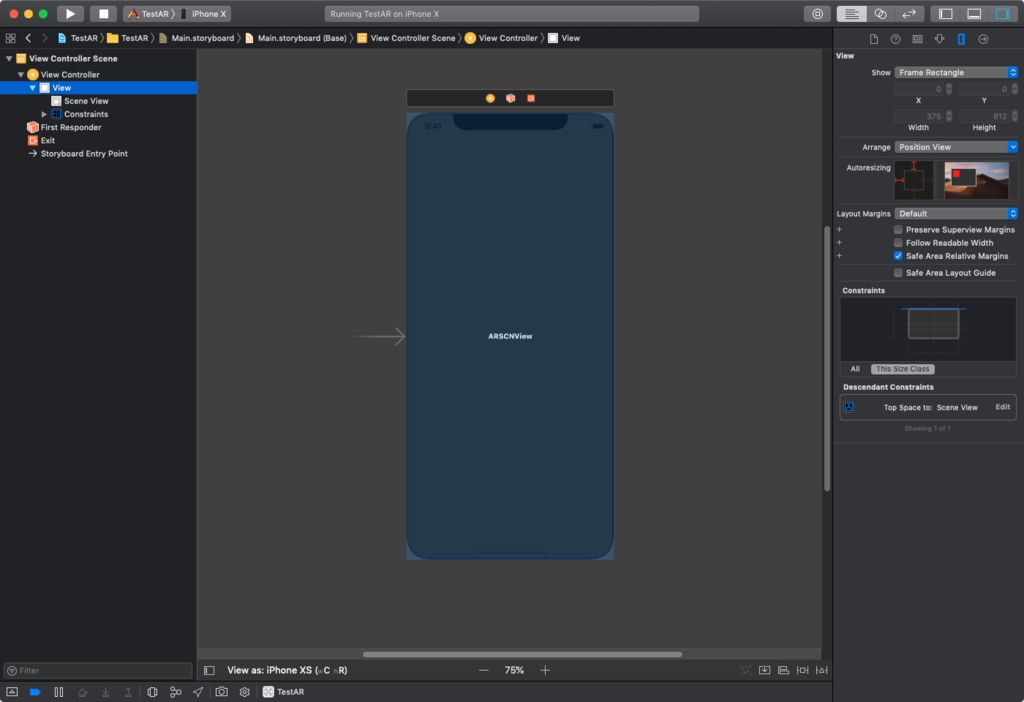The height and width of the screenshot is (702, 1024).
Task: Open the Identity inspector tab
Action: click(918, 39)
